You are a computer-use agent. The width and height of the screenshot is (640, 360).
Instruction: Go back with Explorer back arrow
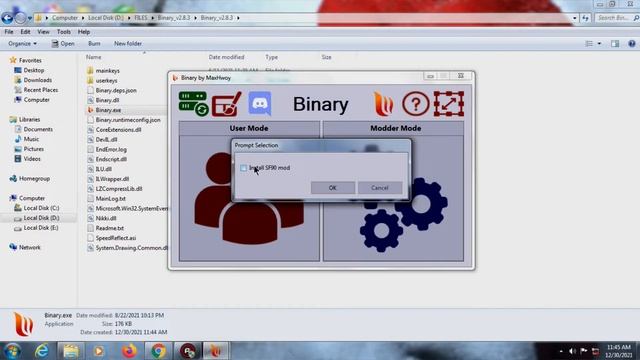point(7,18)
